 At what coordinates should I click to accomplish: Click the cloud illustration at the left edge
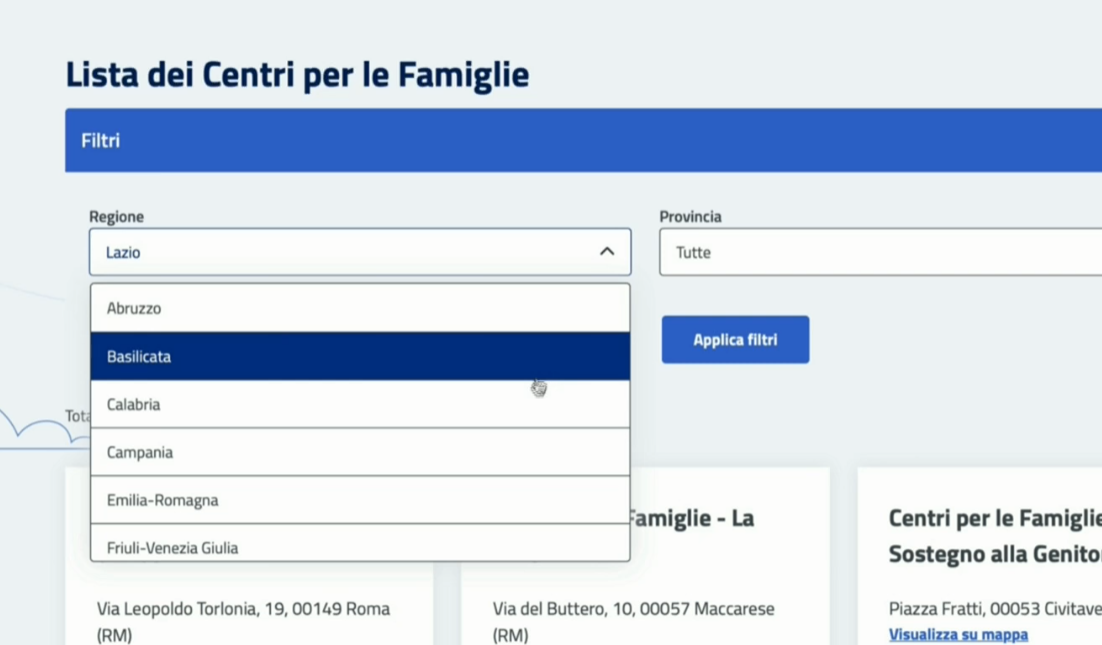pyautogui.click(x=42, y=429)
